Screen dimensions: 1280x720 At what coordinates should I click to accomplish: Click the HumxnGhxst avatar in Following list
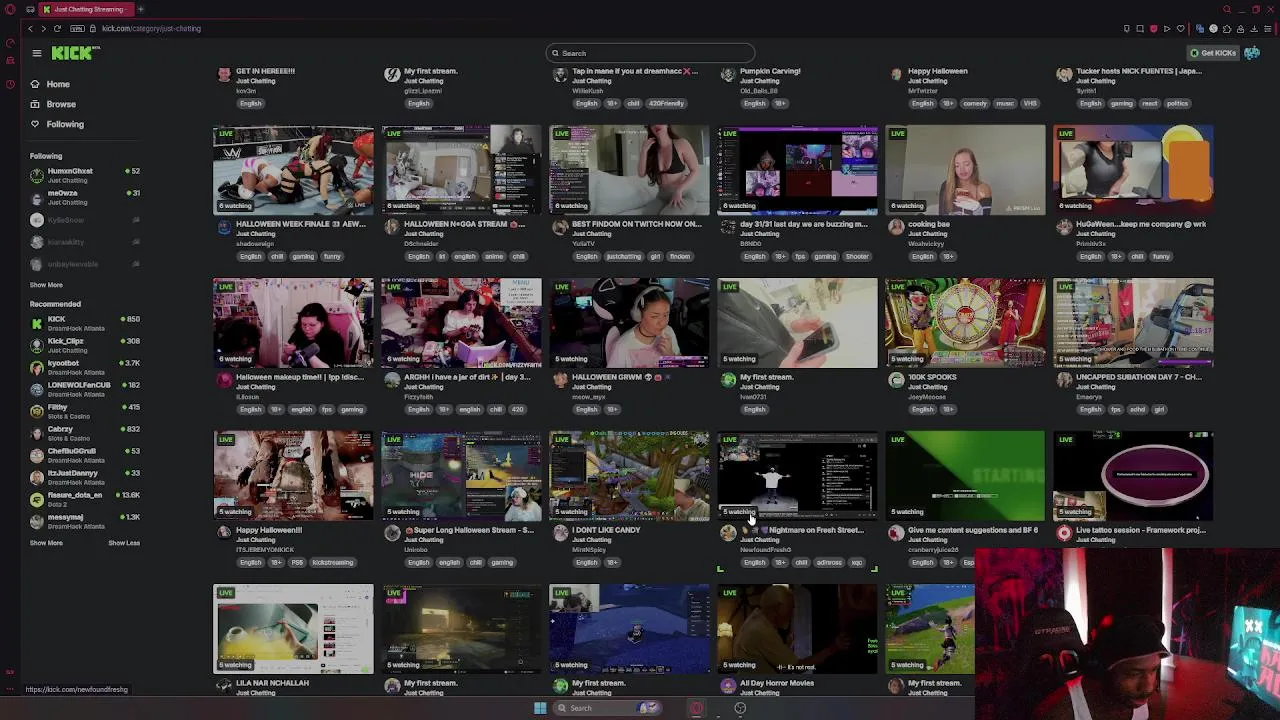[37, 175]
